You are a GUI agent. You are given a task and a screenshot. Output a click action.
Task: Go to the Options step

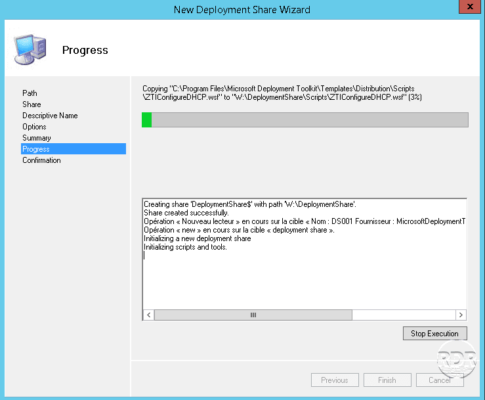pyautogui.click(x=34, y=127)
